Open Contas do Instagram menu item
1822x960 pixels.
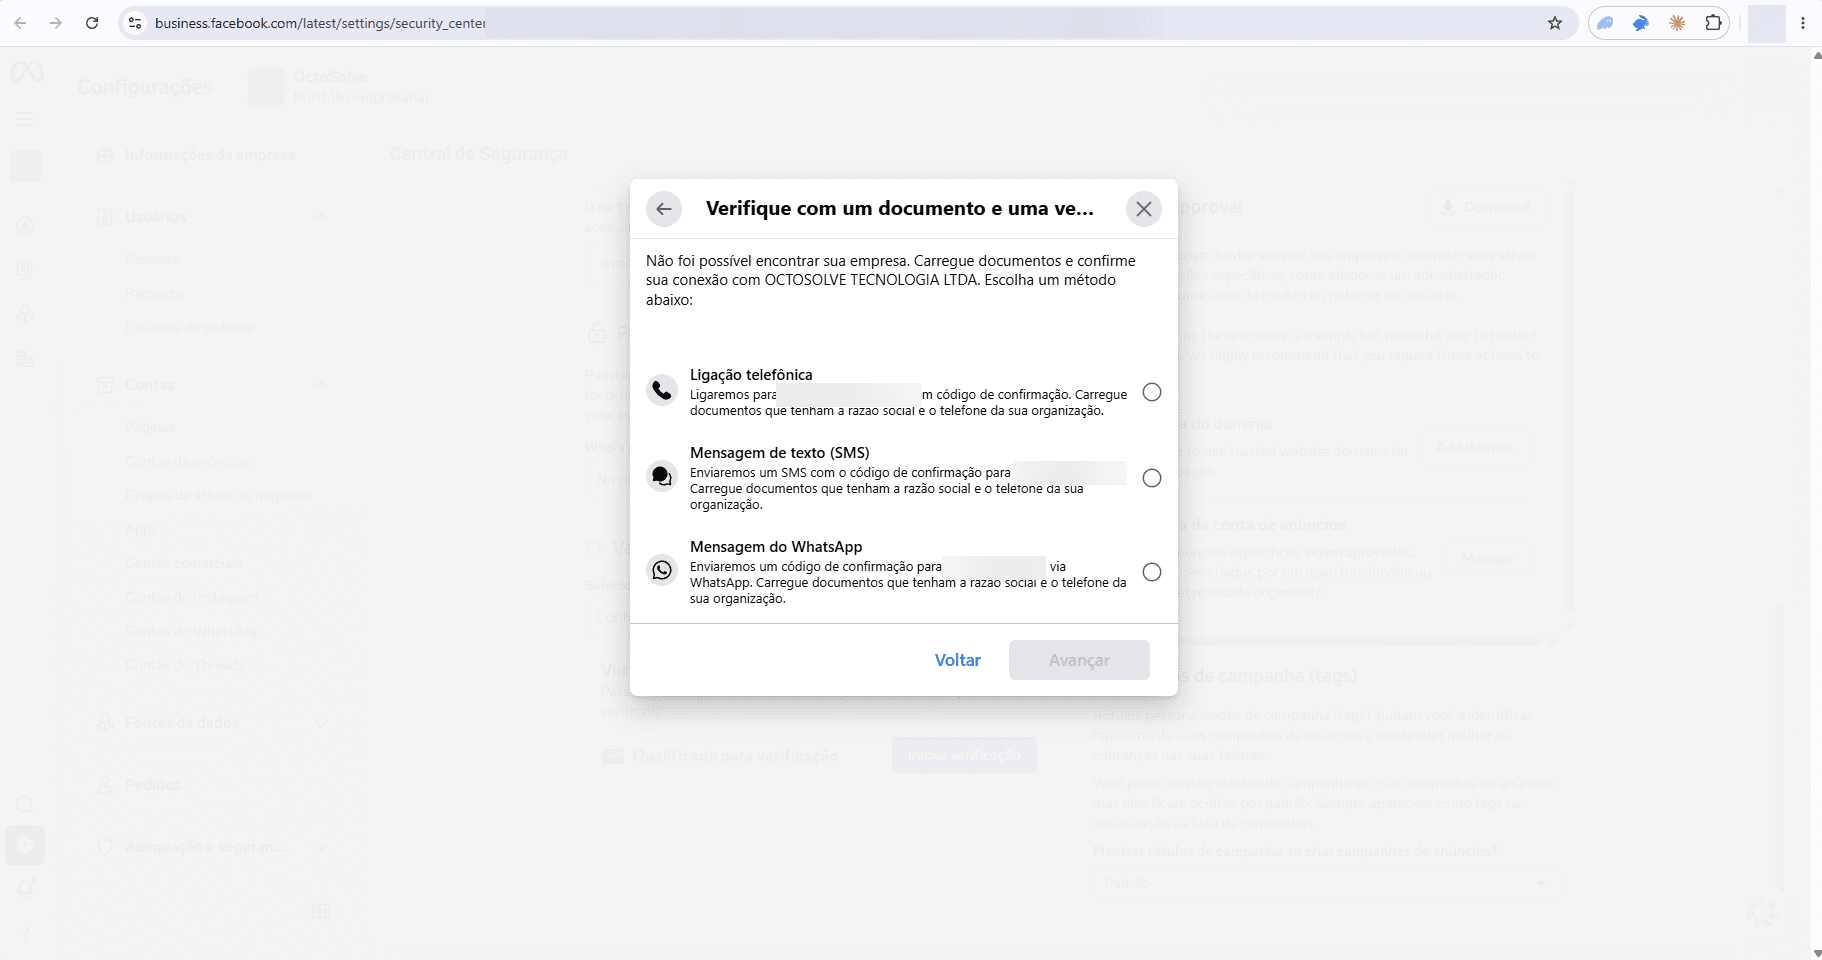pyautogui.click(x=191, y=597)
